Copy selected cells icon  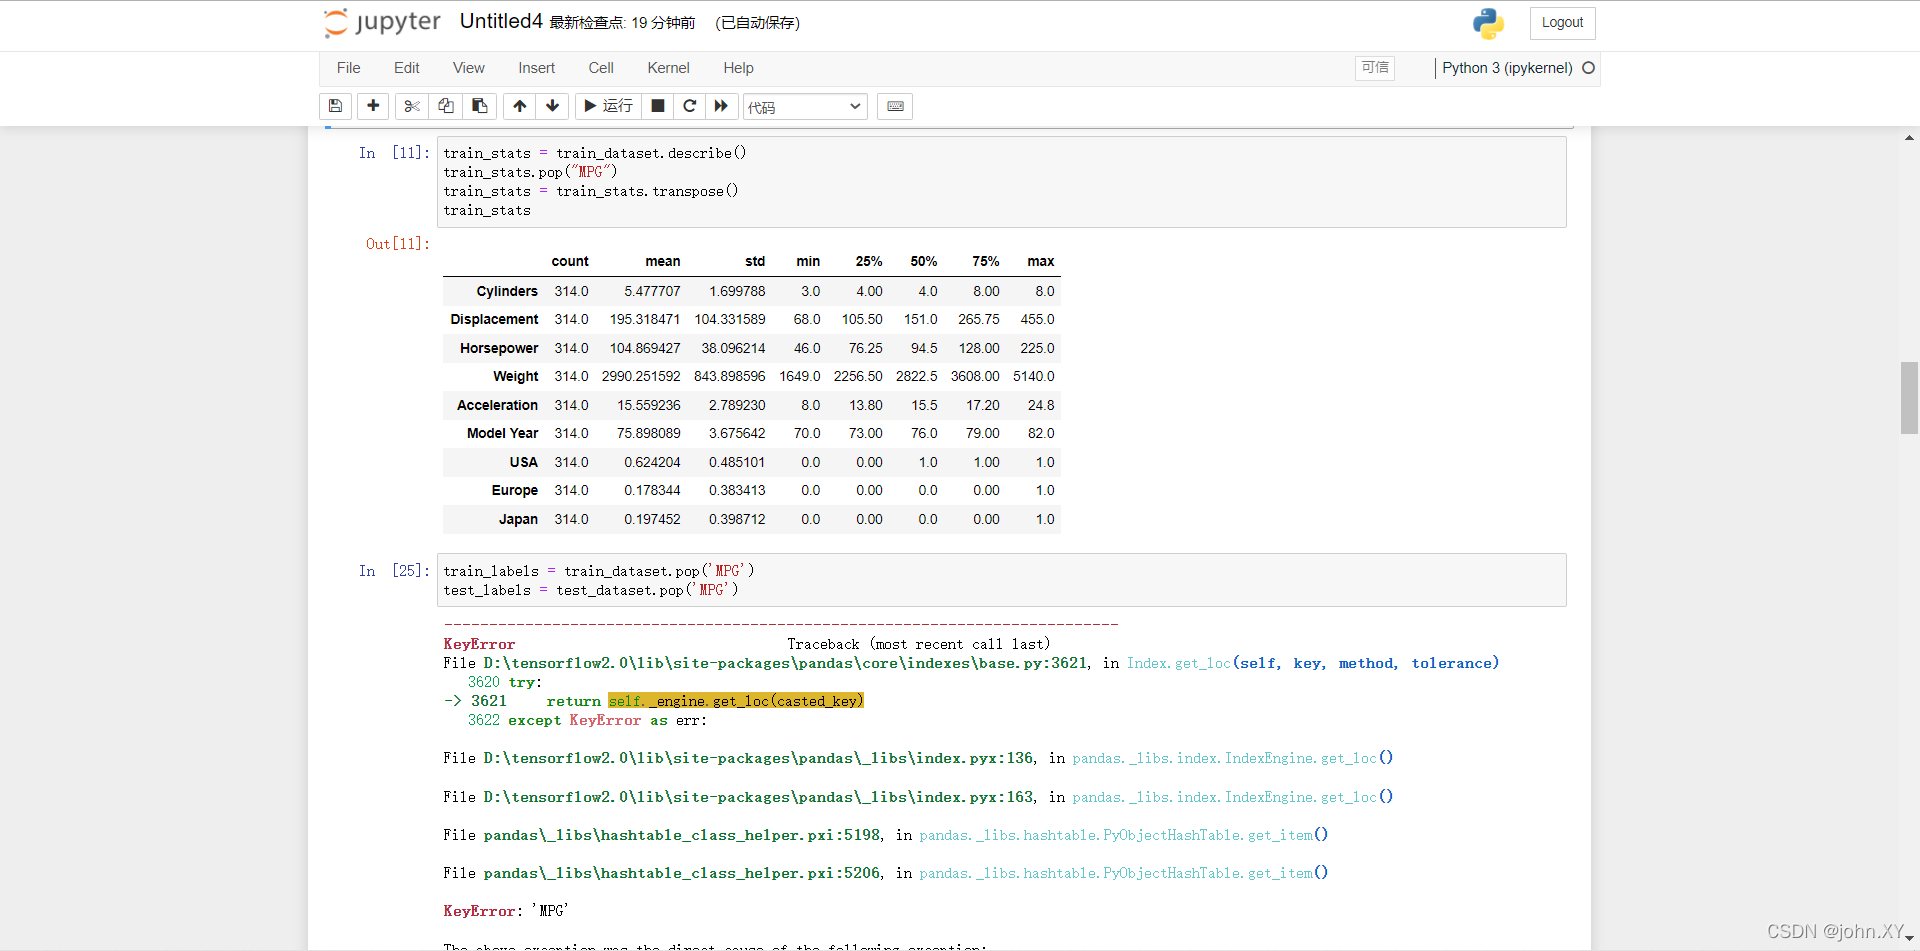pos(446,106)
